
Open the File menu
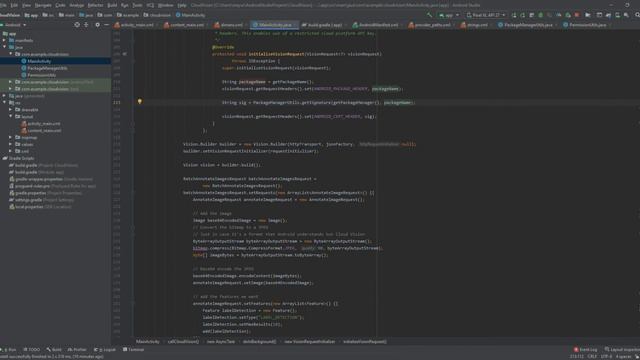3,5
